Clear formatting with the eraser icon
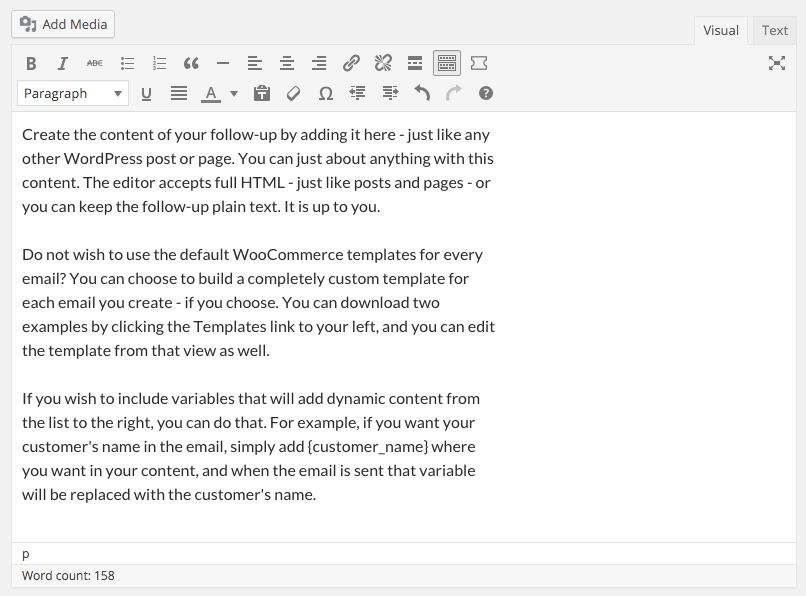This screenshot has height=596, width=806. [293, 93]
